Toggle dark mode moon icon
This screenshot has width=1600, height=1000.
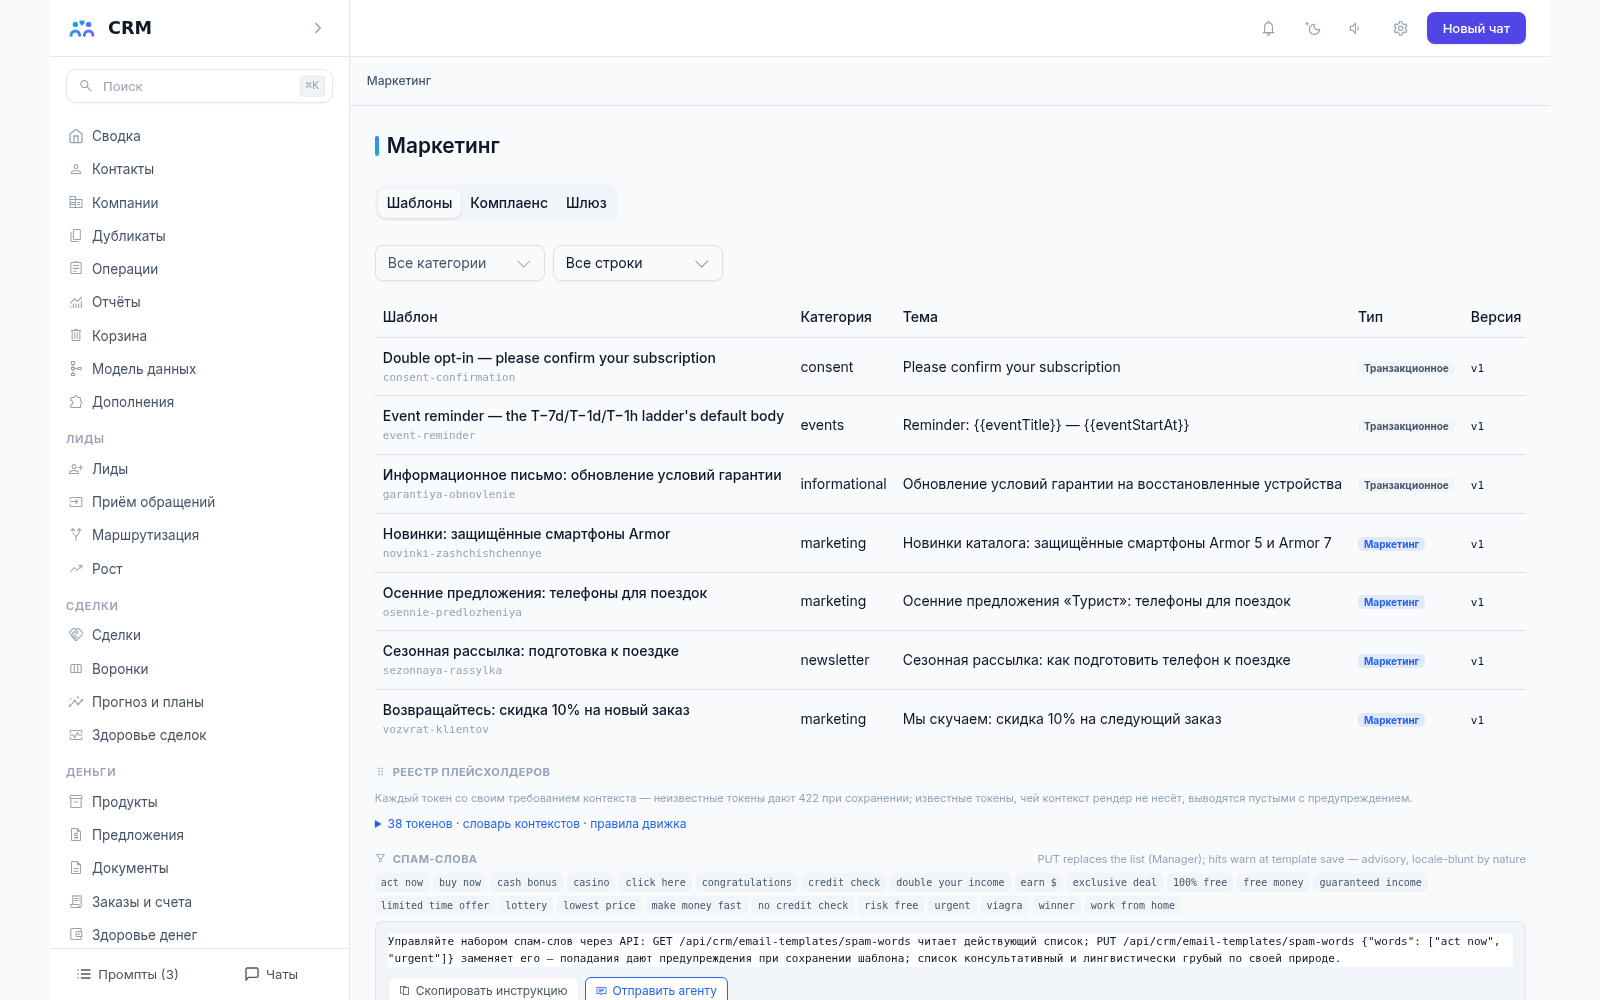coord(1313,28)
